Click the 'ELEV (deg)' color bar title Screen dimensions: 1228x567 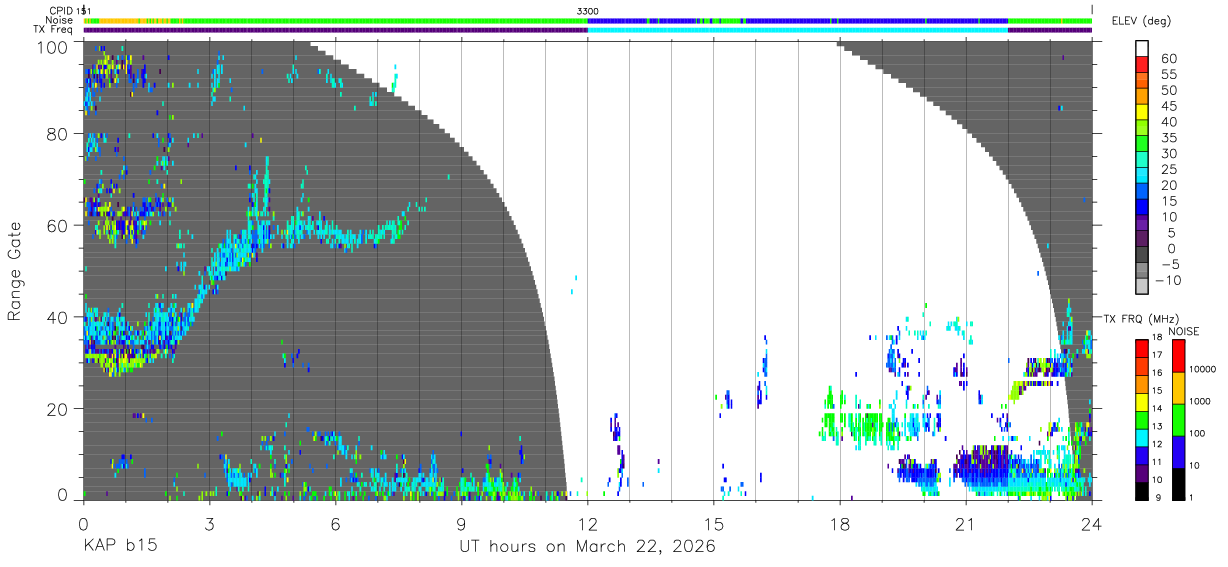point(1141,20)
